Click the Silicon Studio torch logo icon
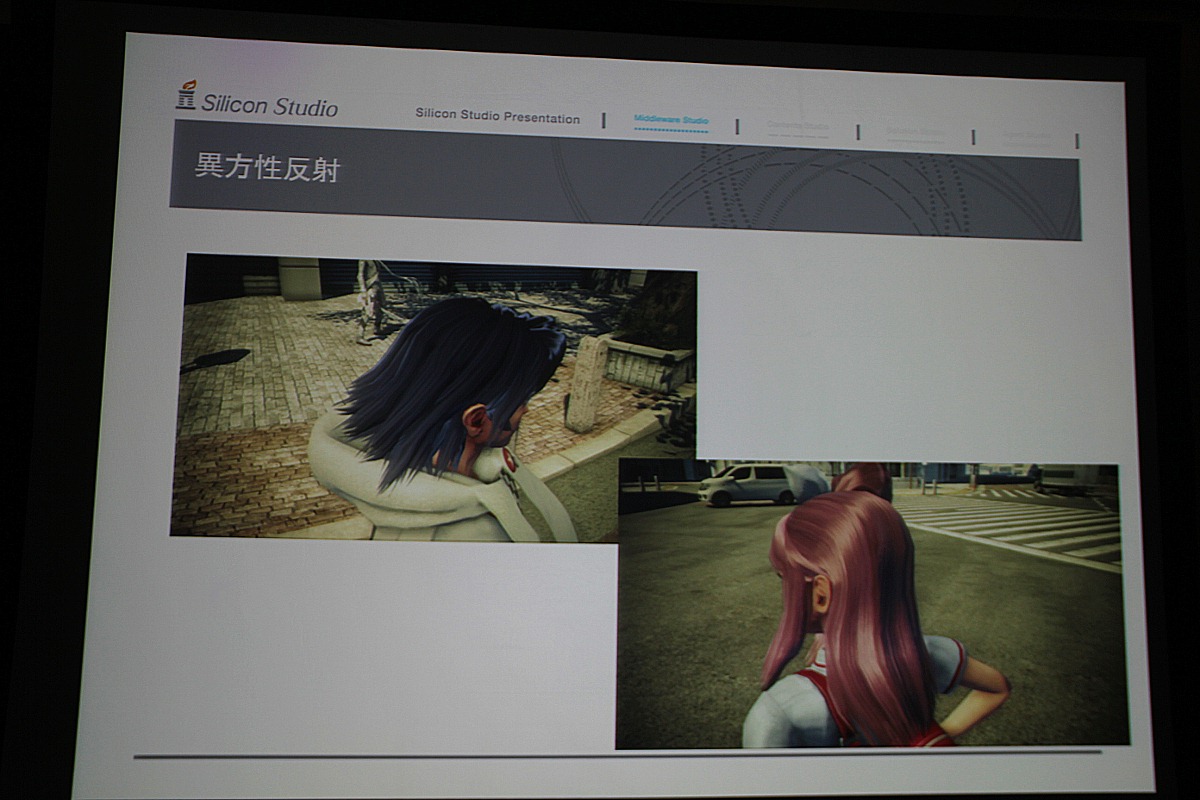The height and width of the screenshot is (800, 1200). click(187, 95)
